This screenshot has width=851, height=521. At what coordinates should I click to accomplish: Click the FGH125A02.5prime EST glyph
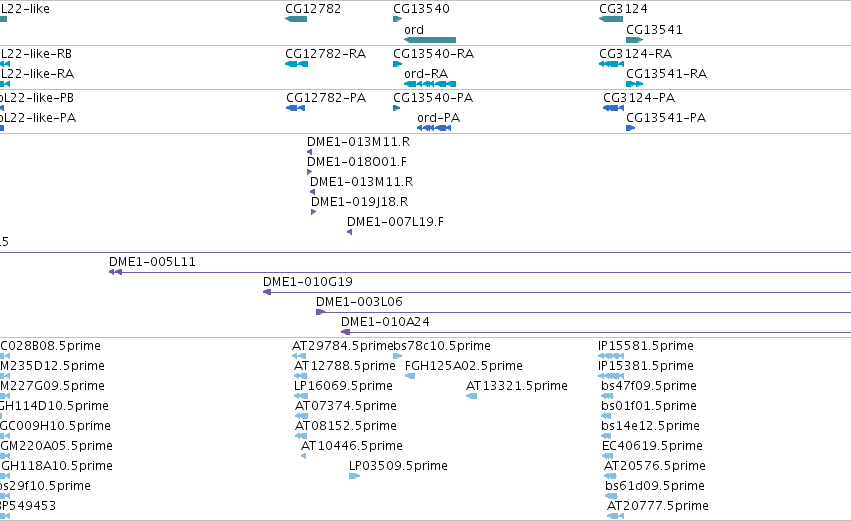click(x=410, y=376)
